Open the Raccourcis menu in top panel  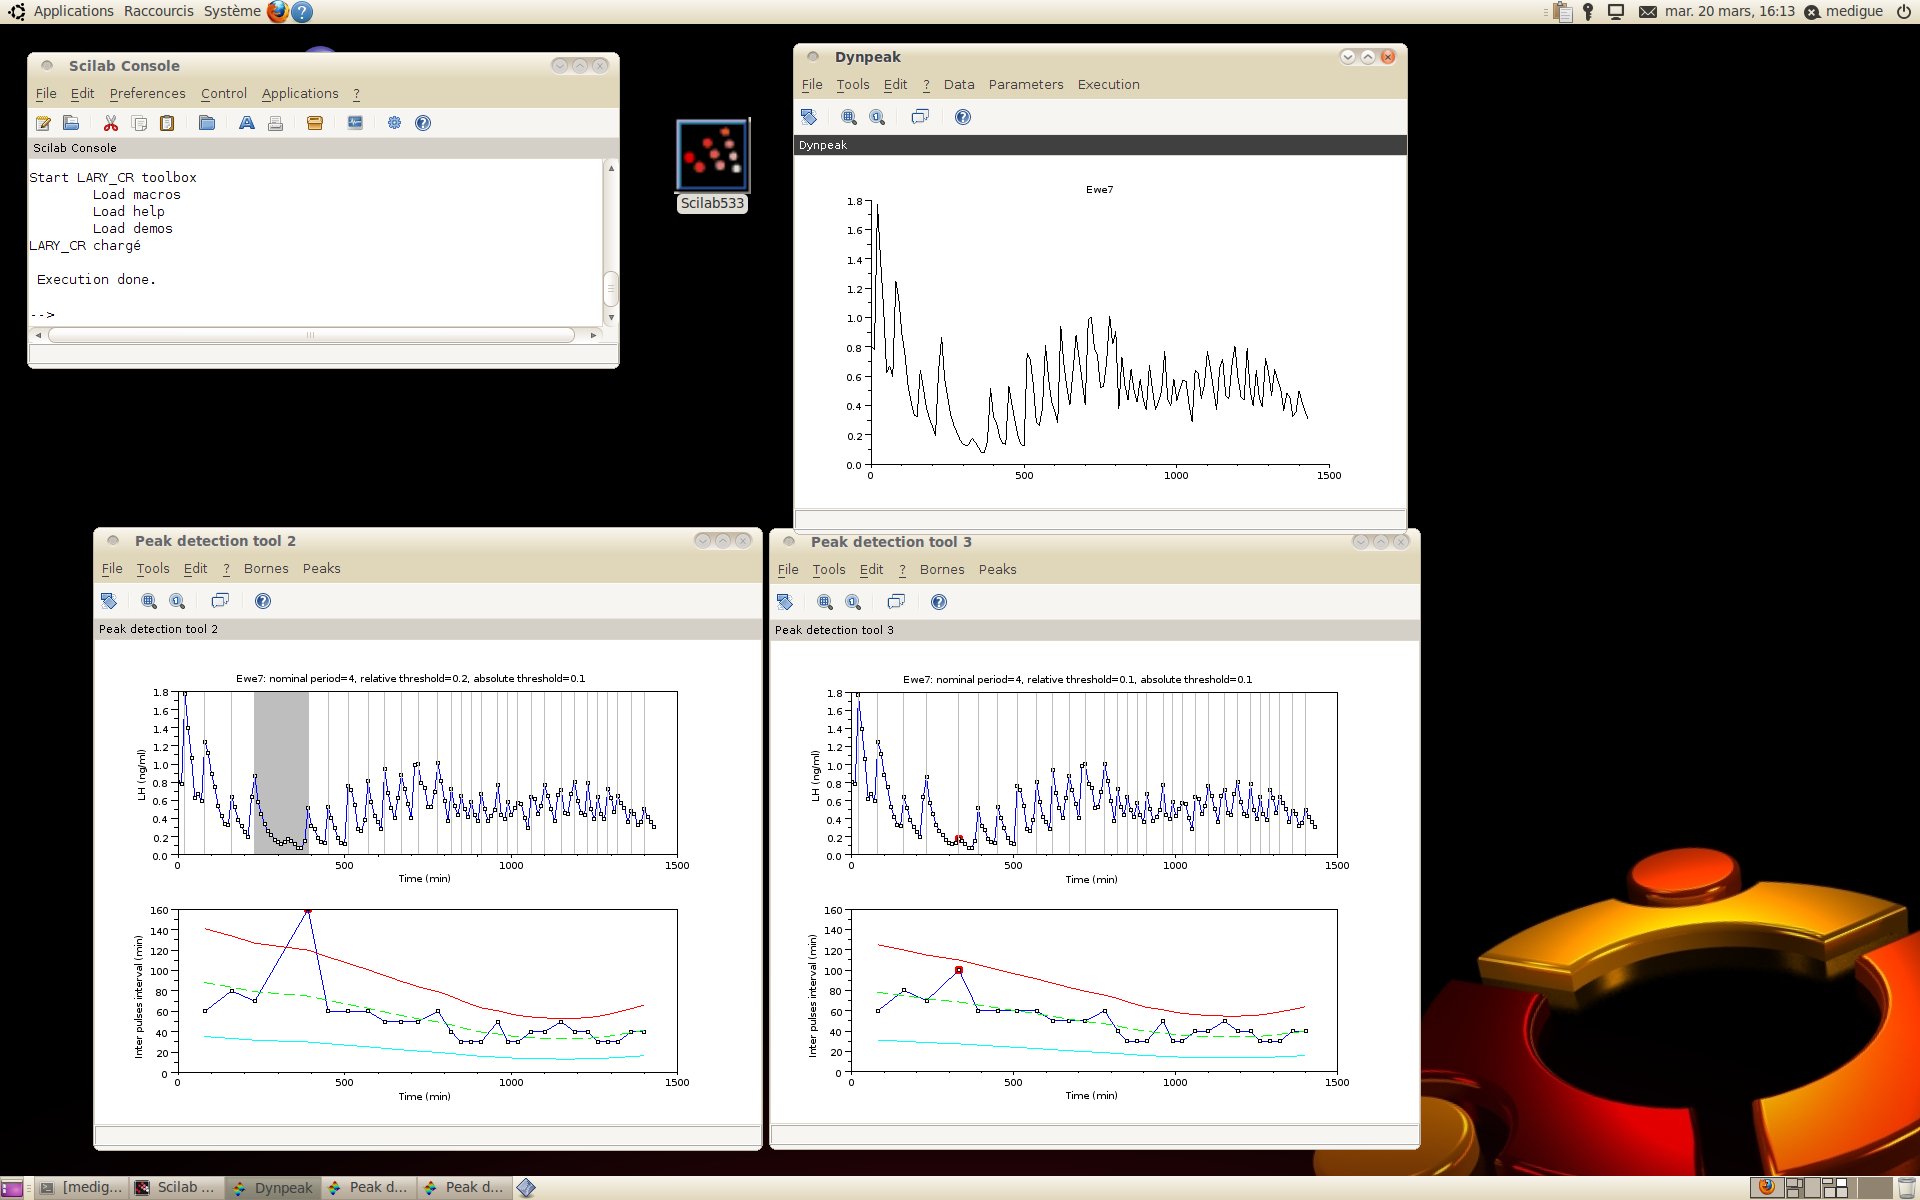tap(159, 12)
